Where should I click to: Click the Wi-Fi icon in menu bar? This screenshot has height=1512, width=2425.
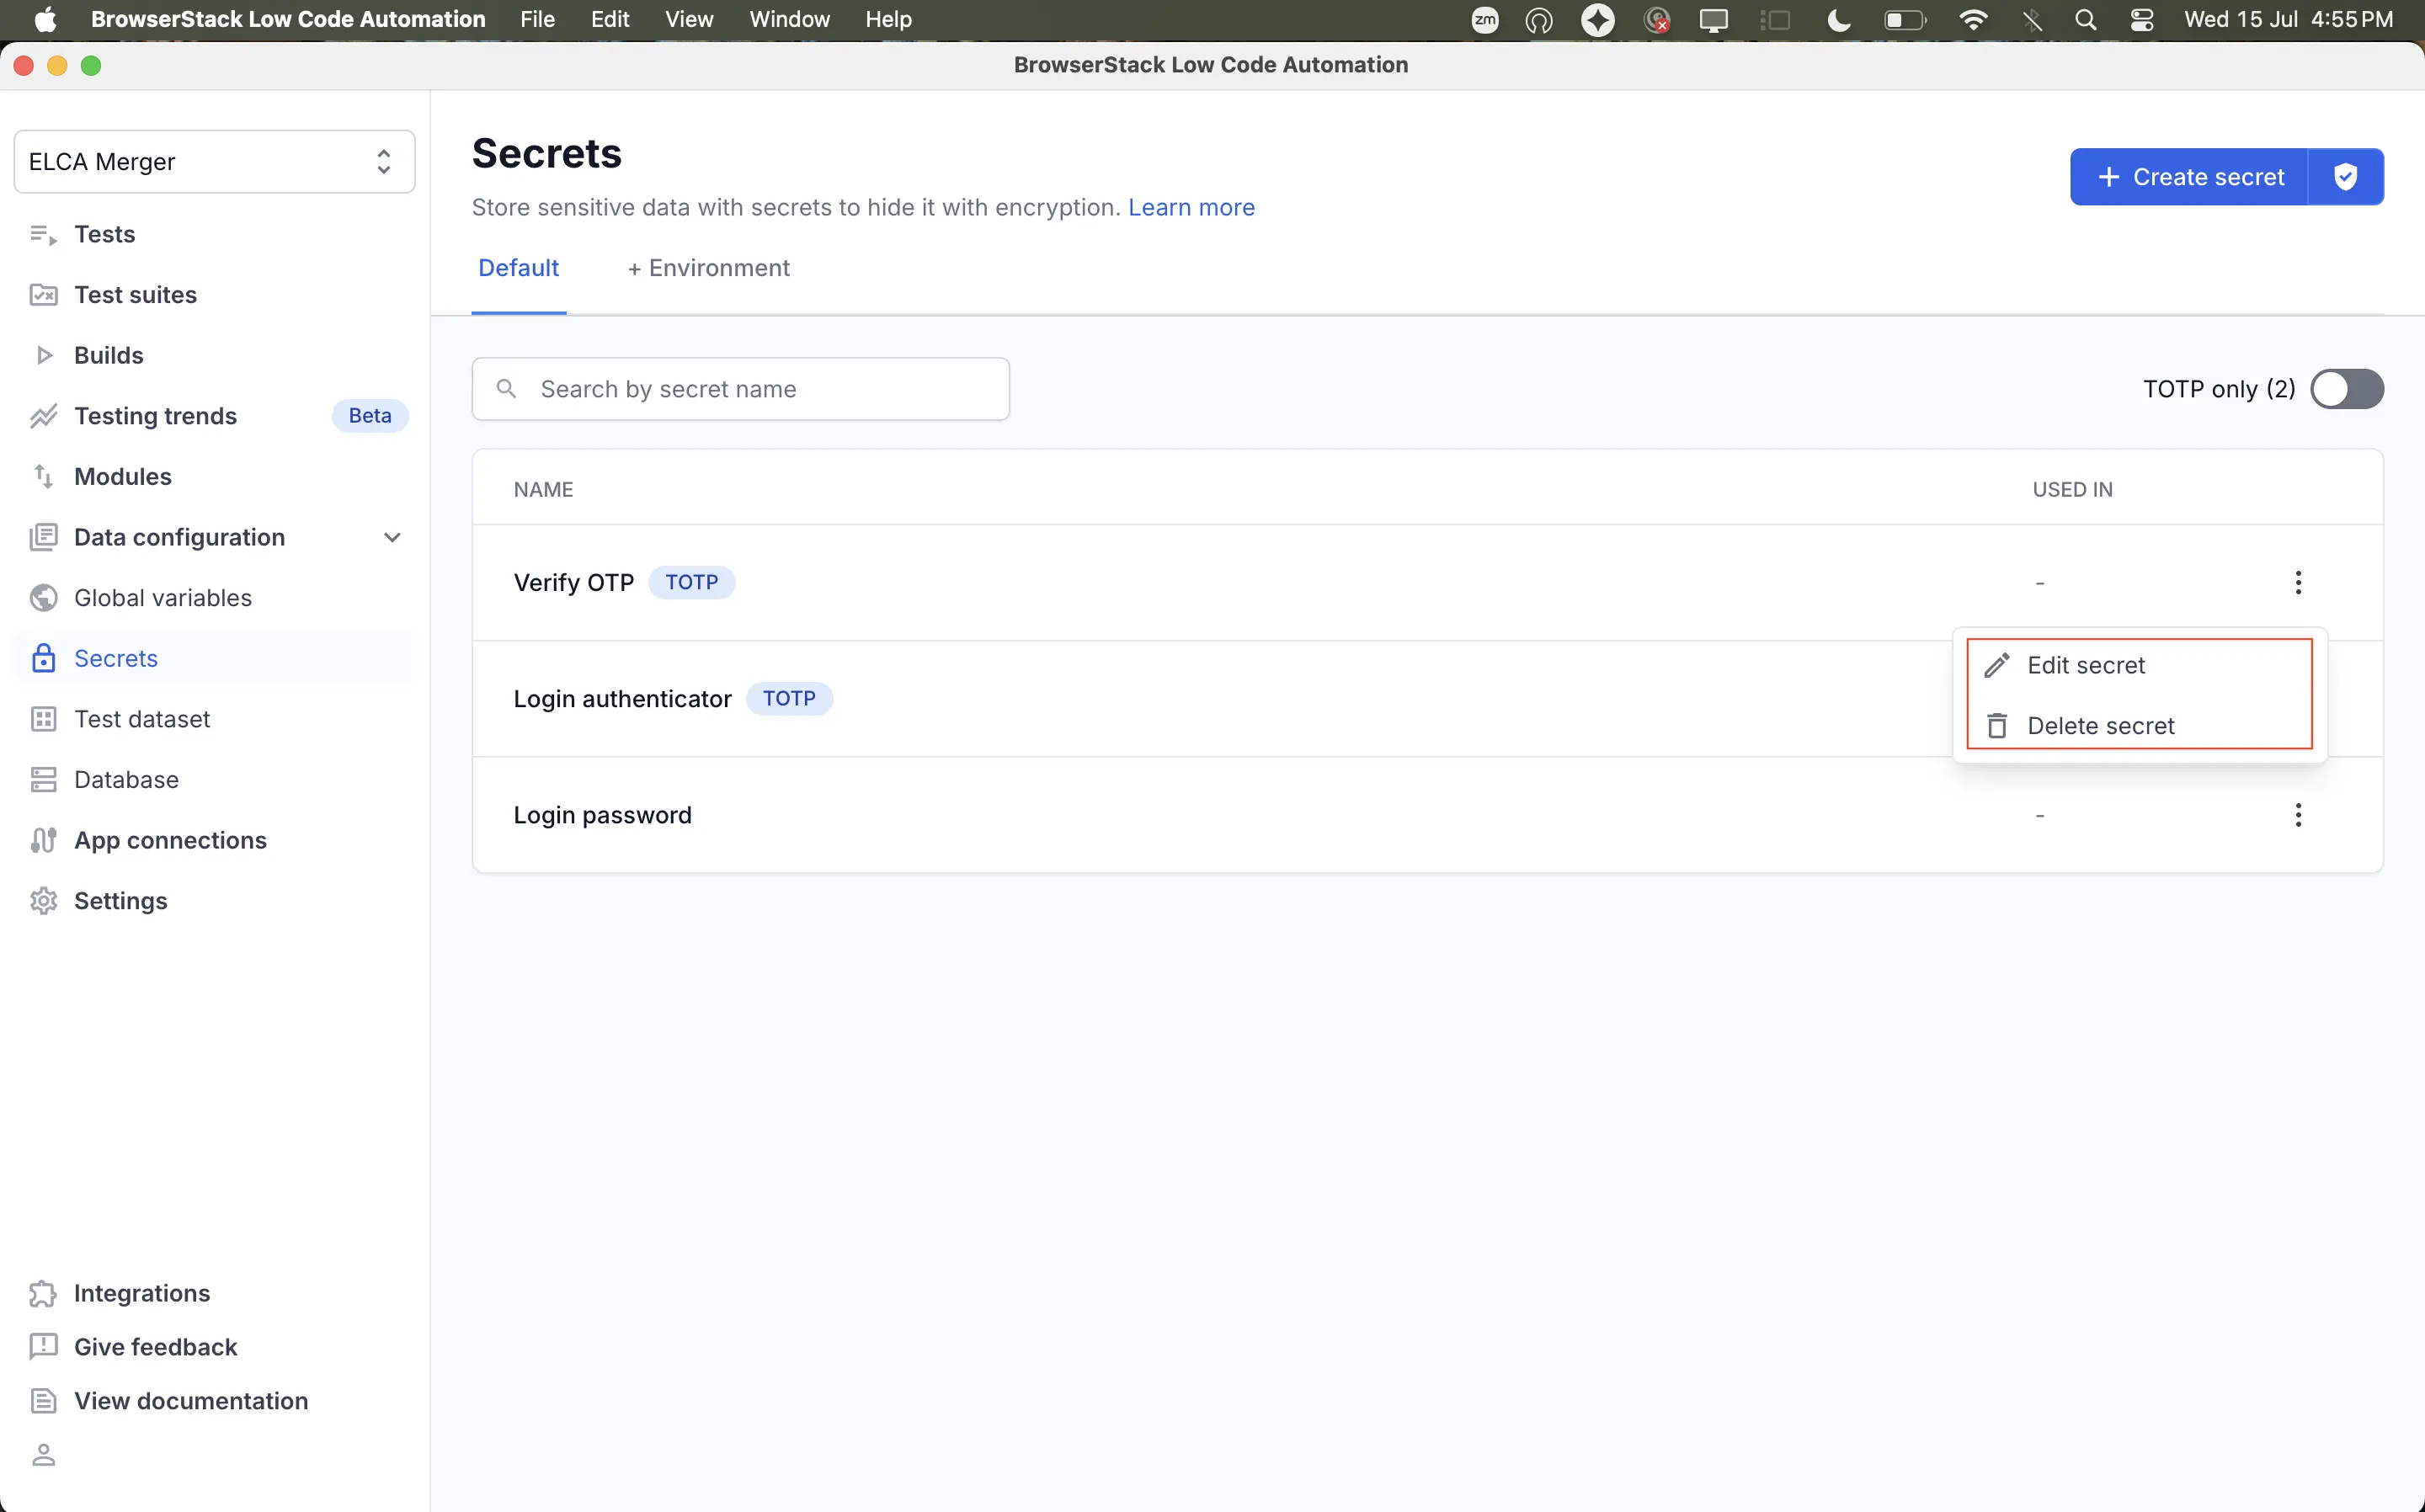1973,20
